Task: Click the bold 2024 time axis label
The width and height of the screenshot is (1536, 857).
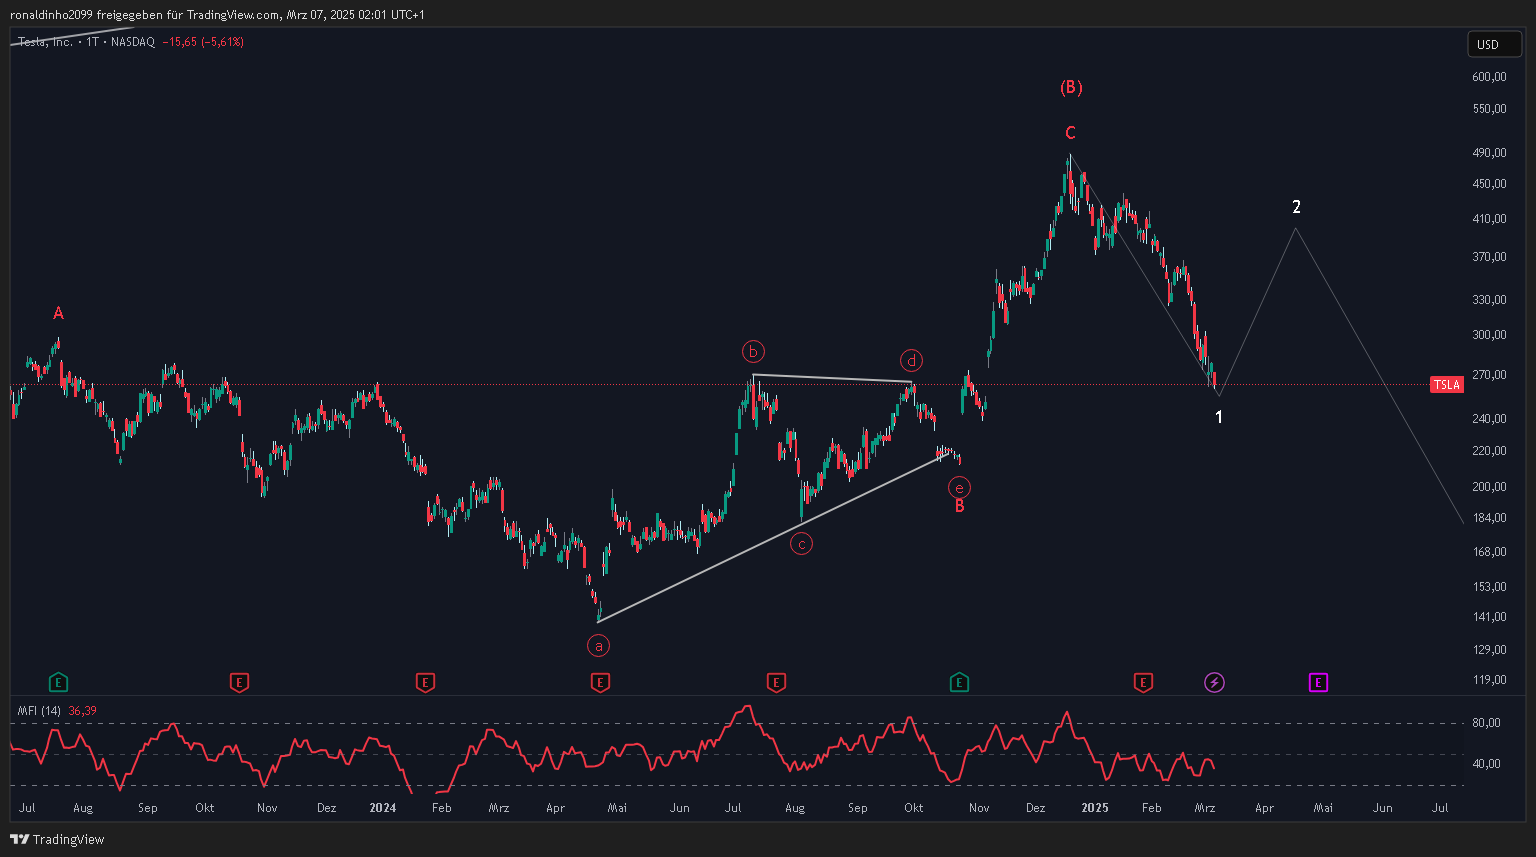Action: [x=383, y=807]
